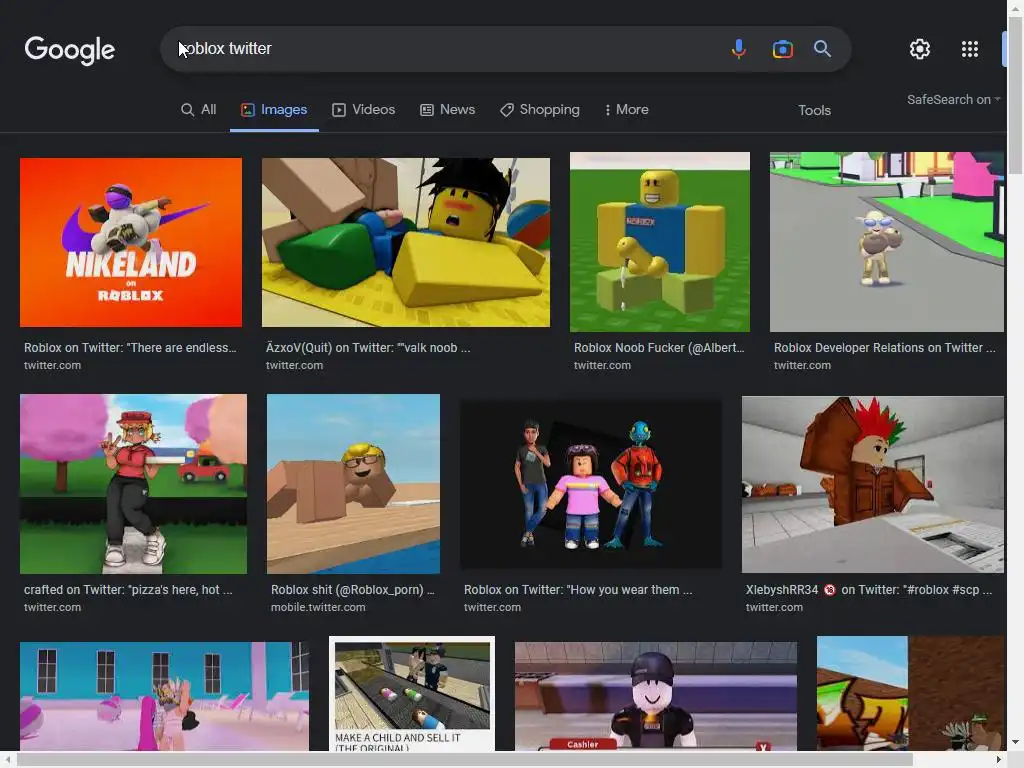
Task: Click 'Roblox on Twitter: "How you wear them' caption
Action: click(x=578, y=590)
